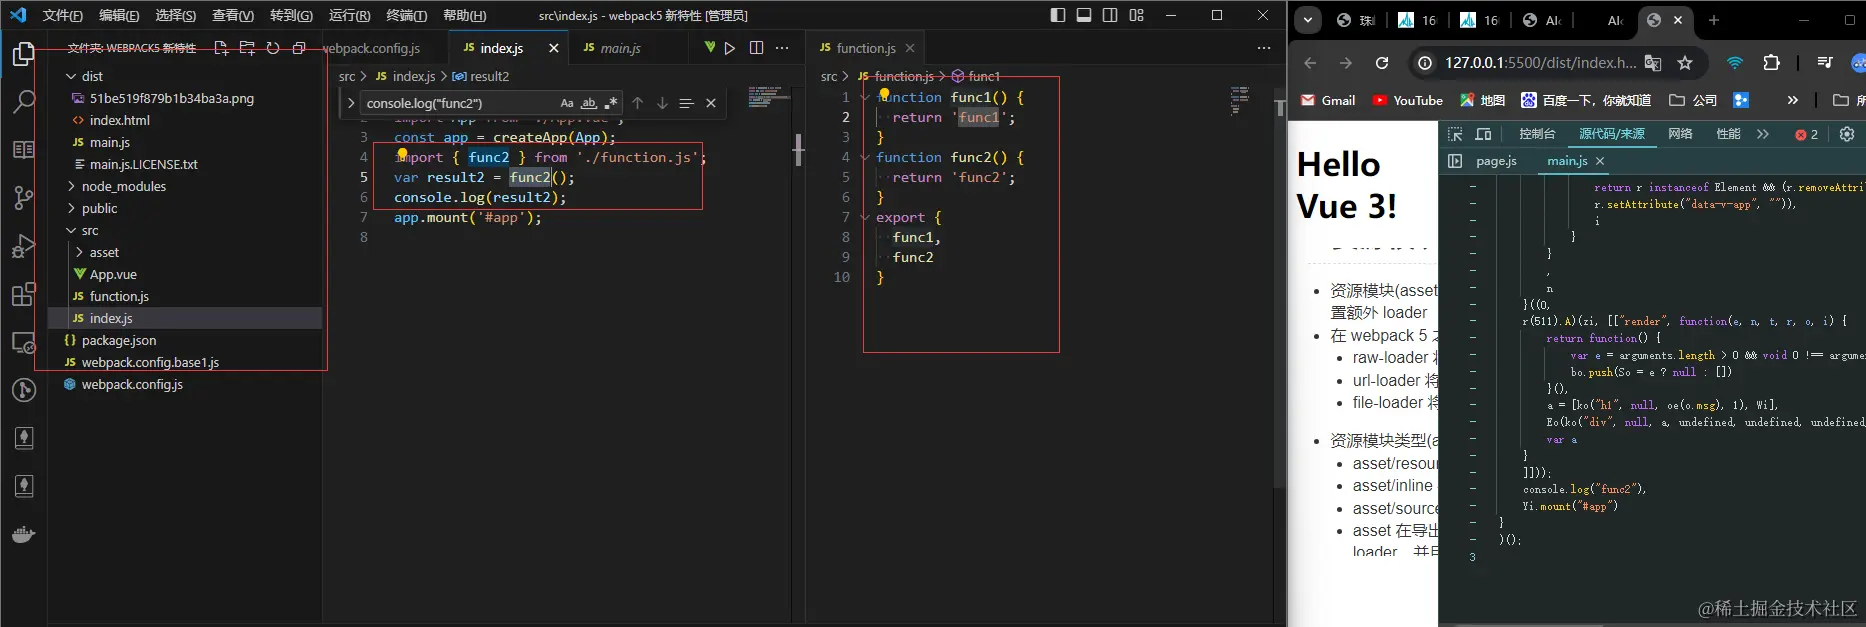Click the New File icon in the explorer header
This screenshot has height=627, width=1866.
click(221, 48)
